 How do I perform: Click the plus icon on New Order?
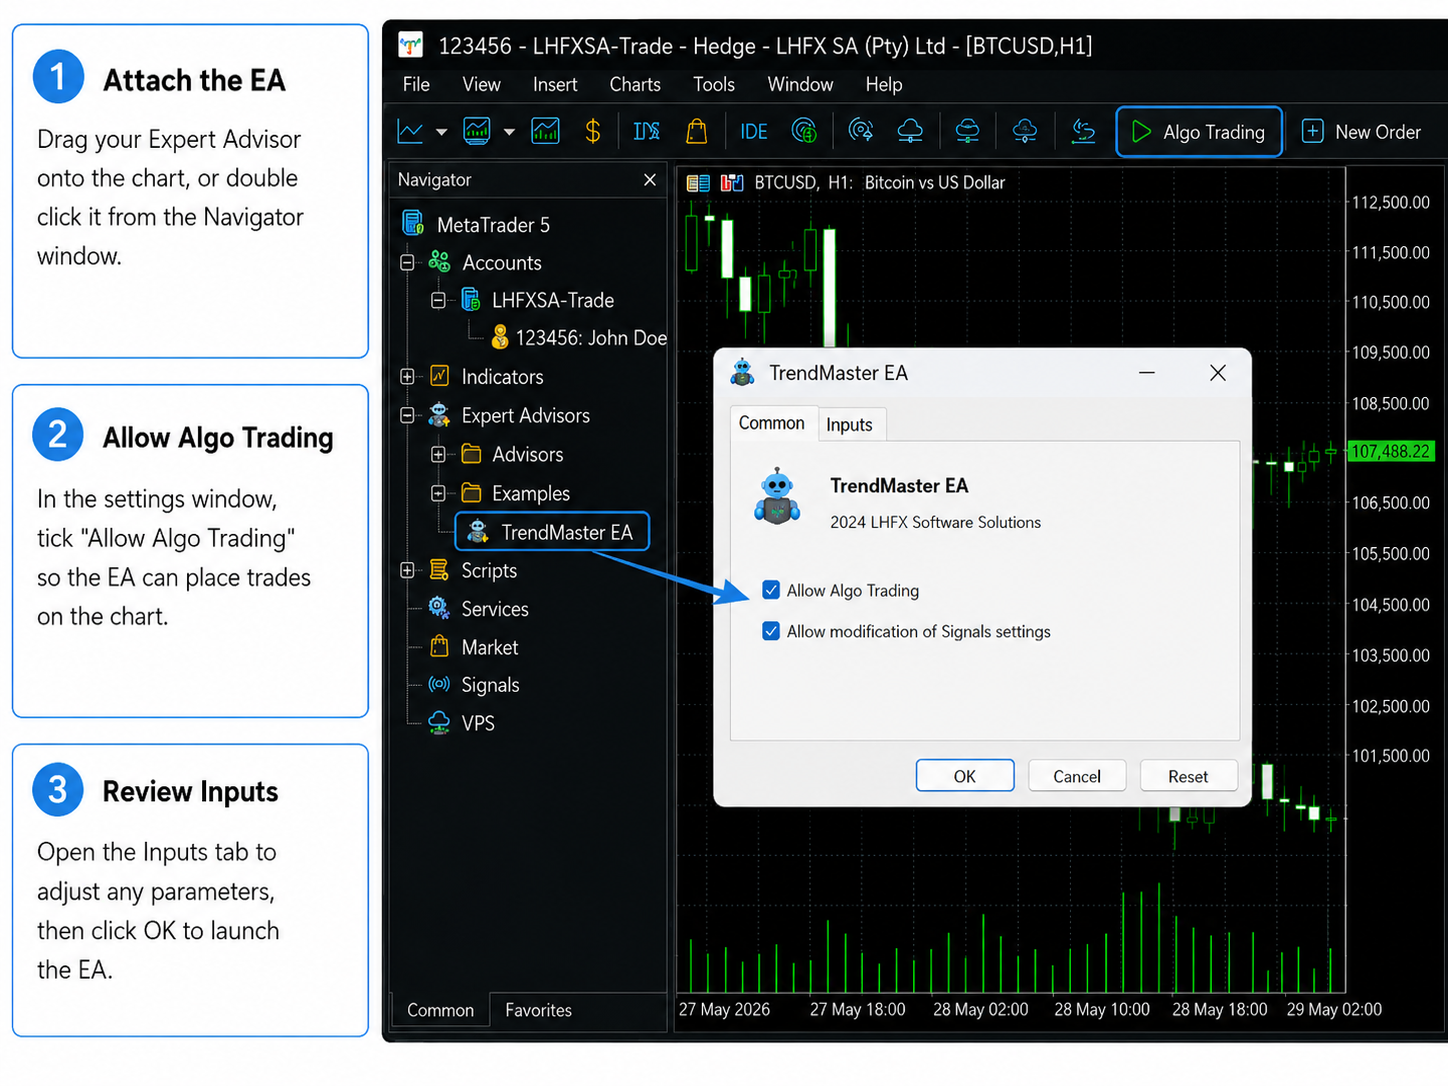1313,131
